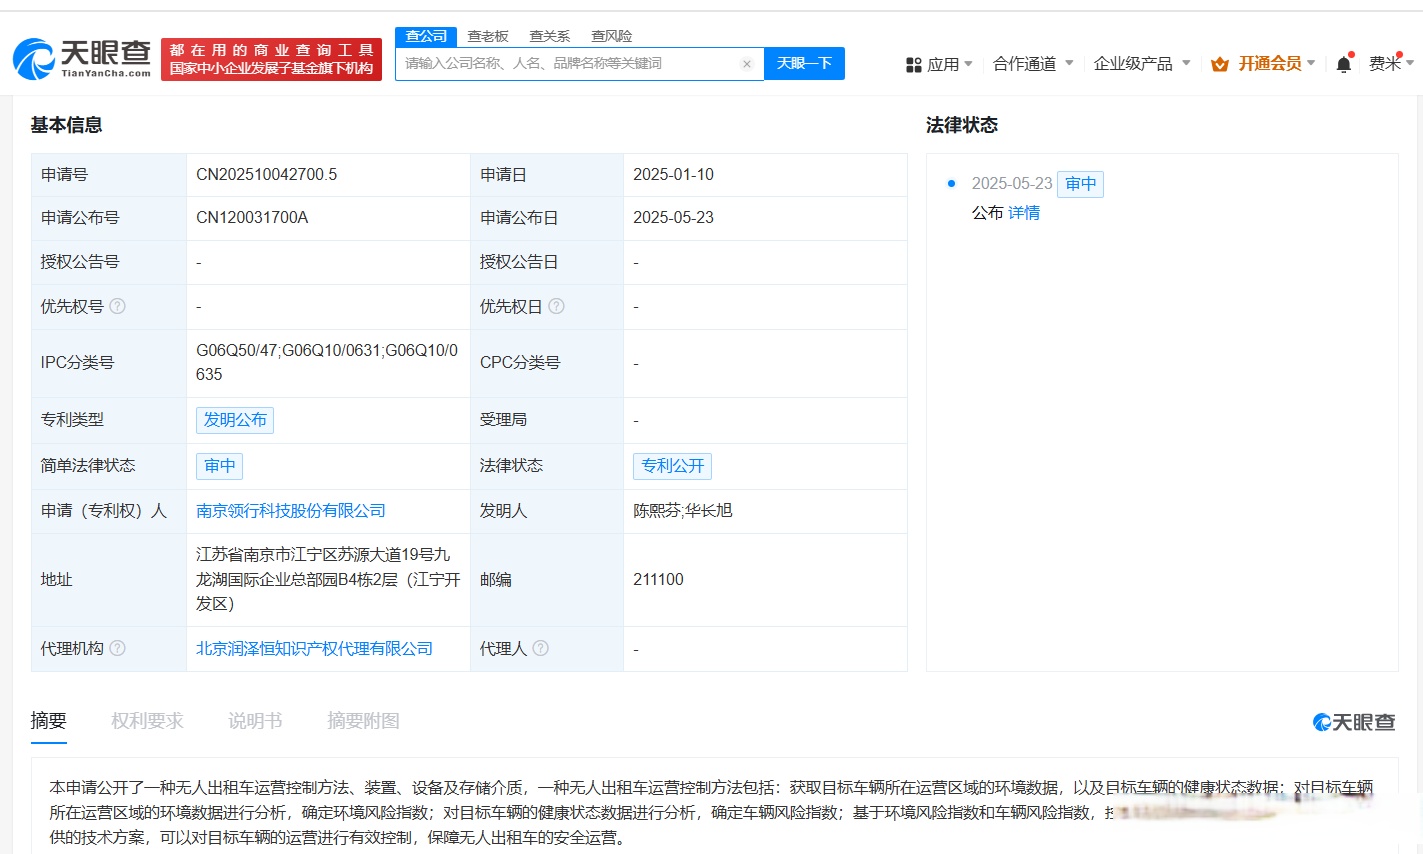Viewport: 1423px width, 854px height.
Task: Open the 南京领行科技股份有限公司 company link
Action: coord(289,511)
